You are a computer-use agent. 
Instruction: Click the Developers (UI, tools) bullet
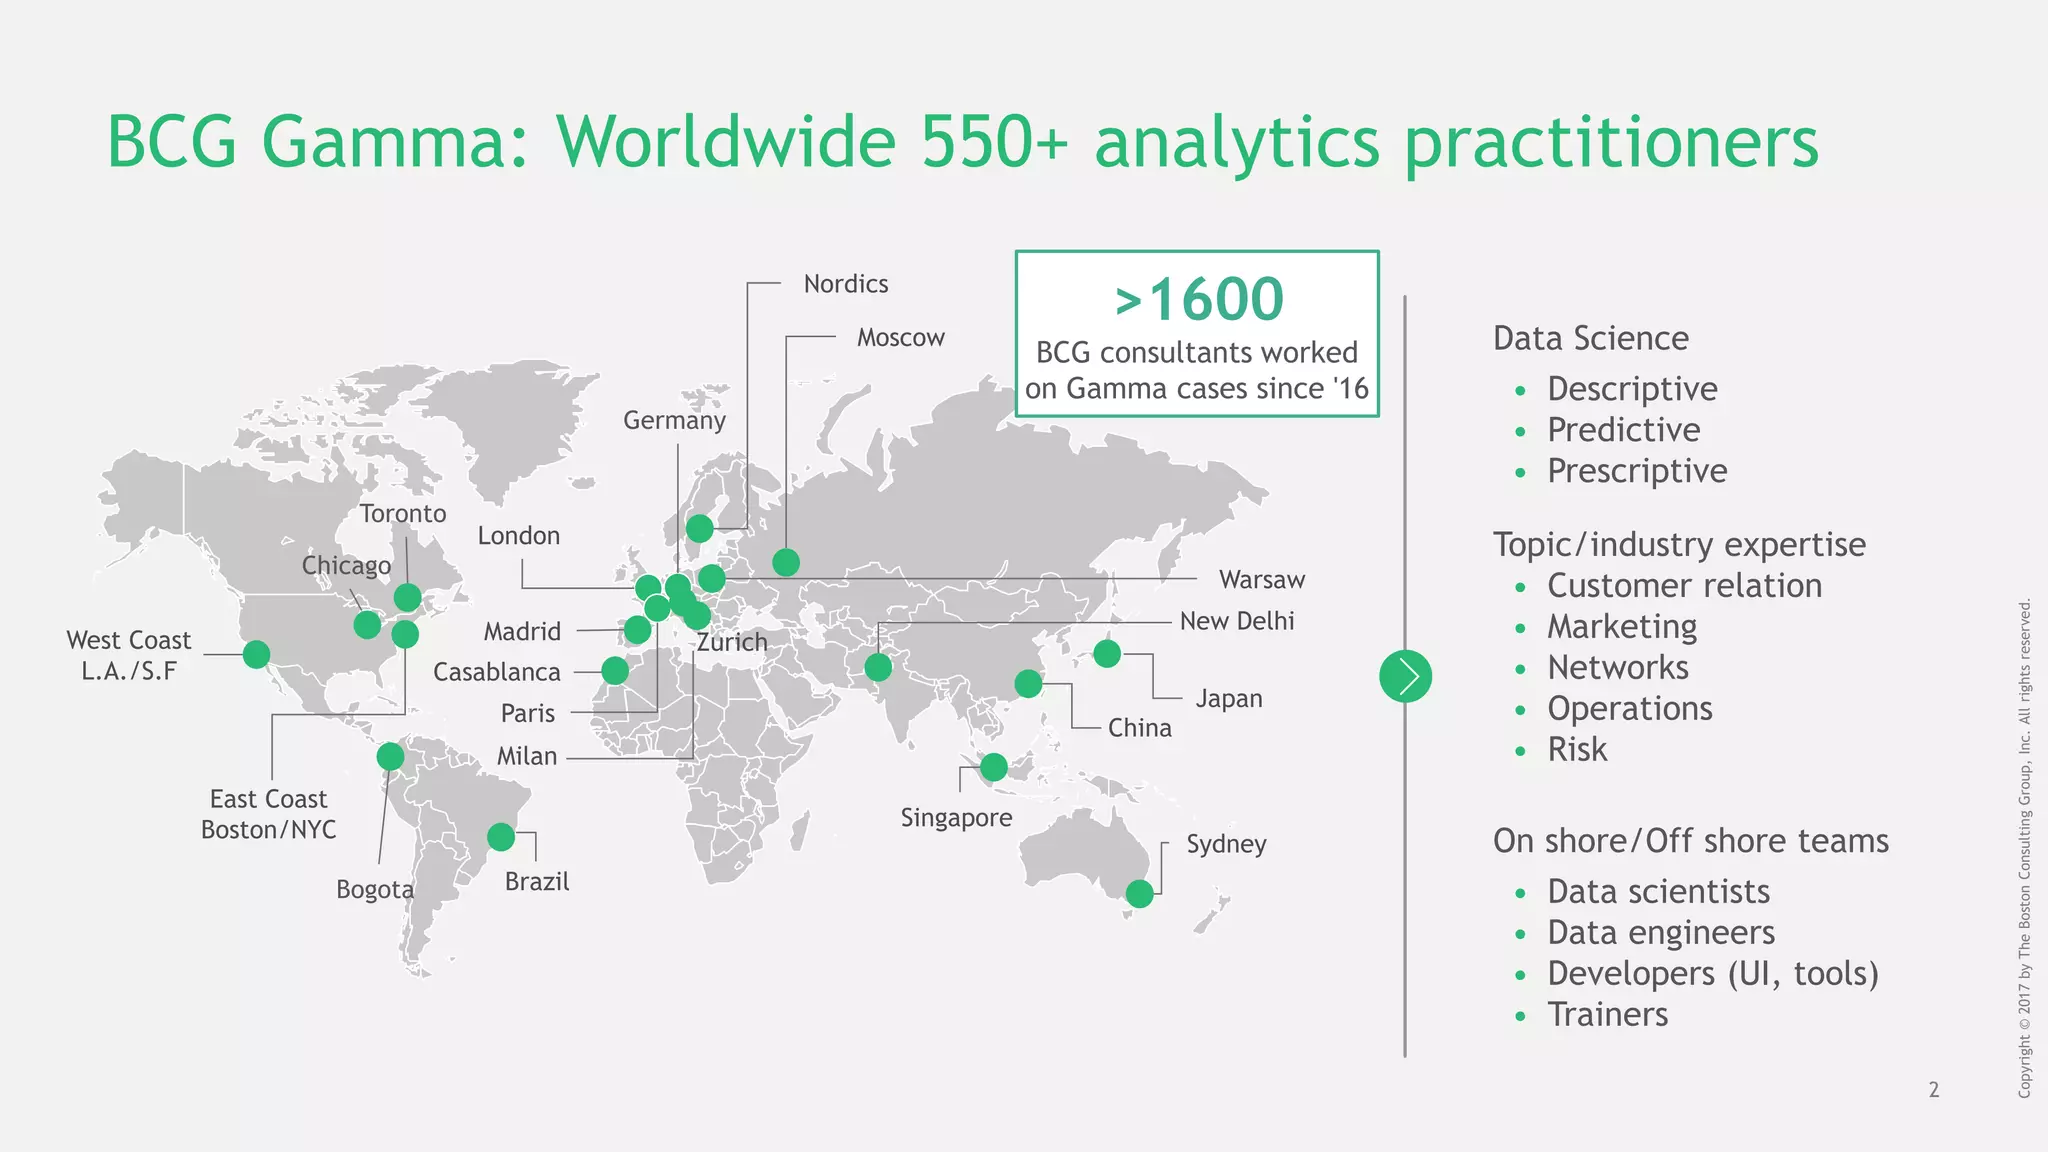click(x=1712, y=973)
